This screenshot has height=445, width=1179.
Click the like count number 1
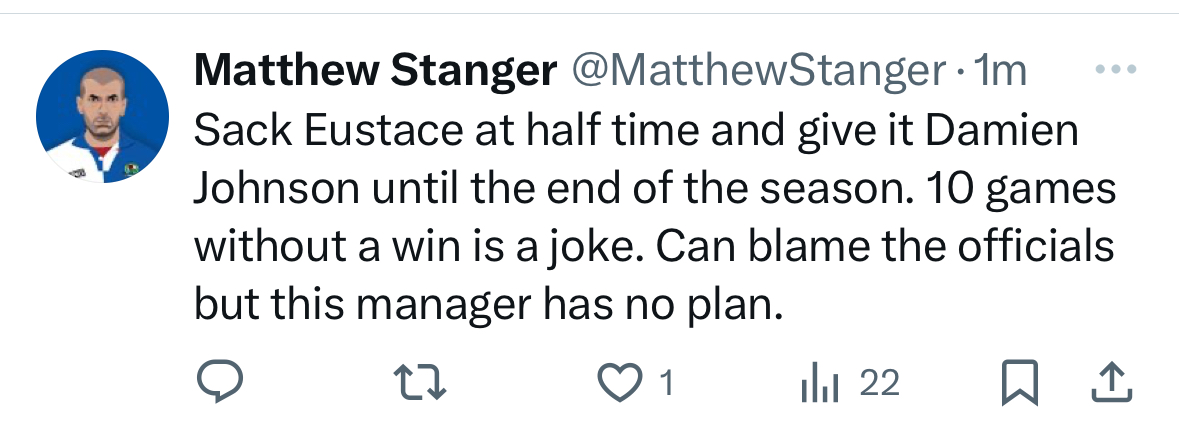click(667, 383)
